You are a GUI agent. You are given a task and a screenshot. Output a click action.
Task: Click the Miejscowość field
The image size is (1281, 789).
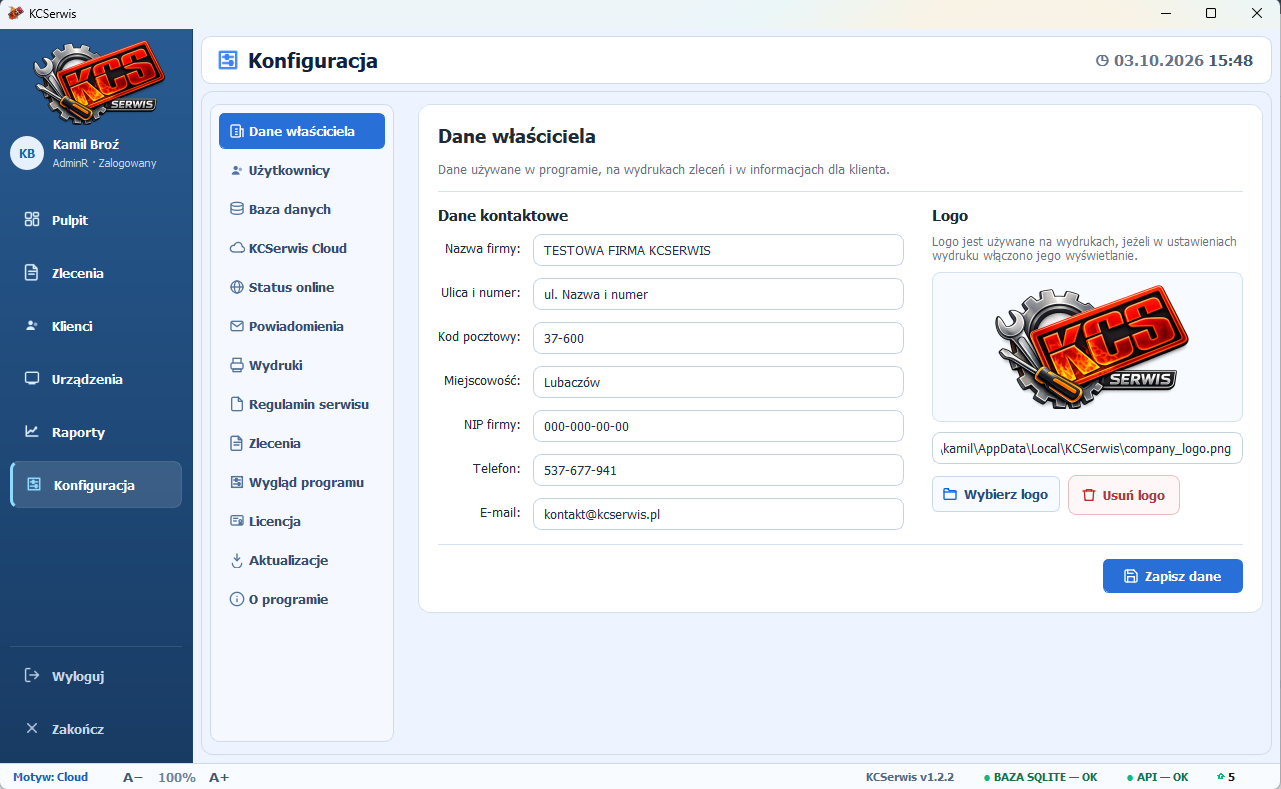pos(718,382)
